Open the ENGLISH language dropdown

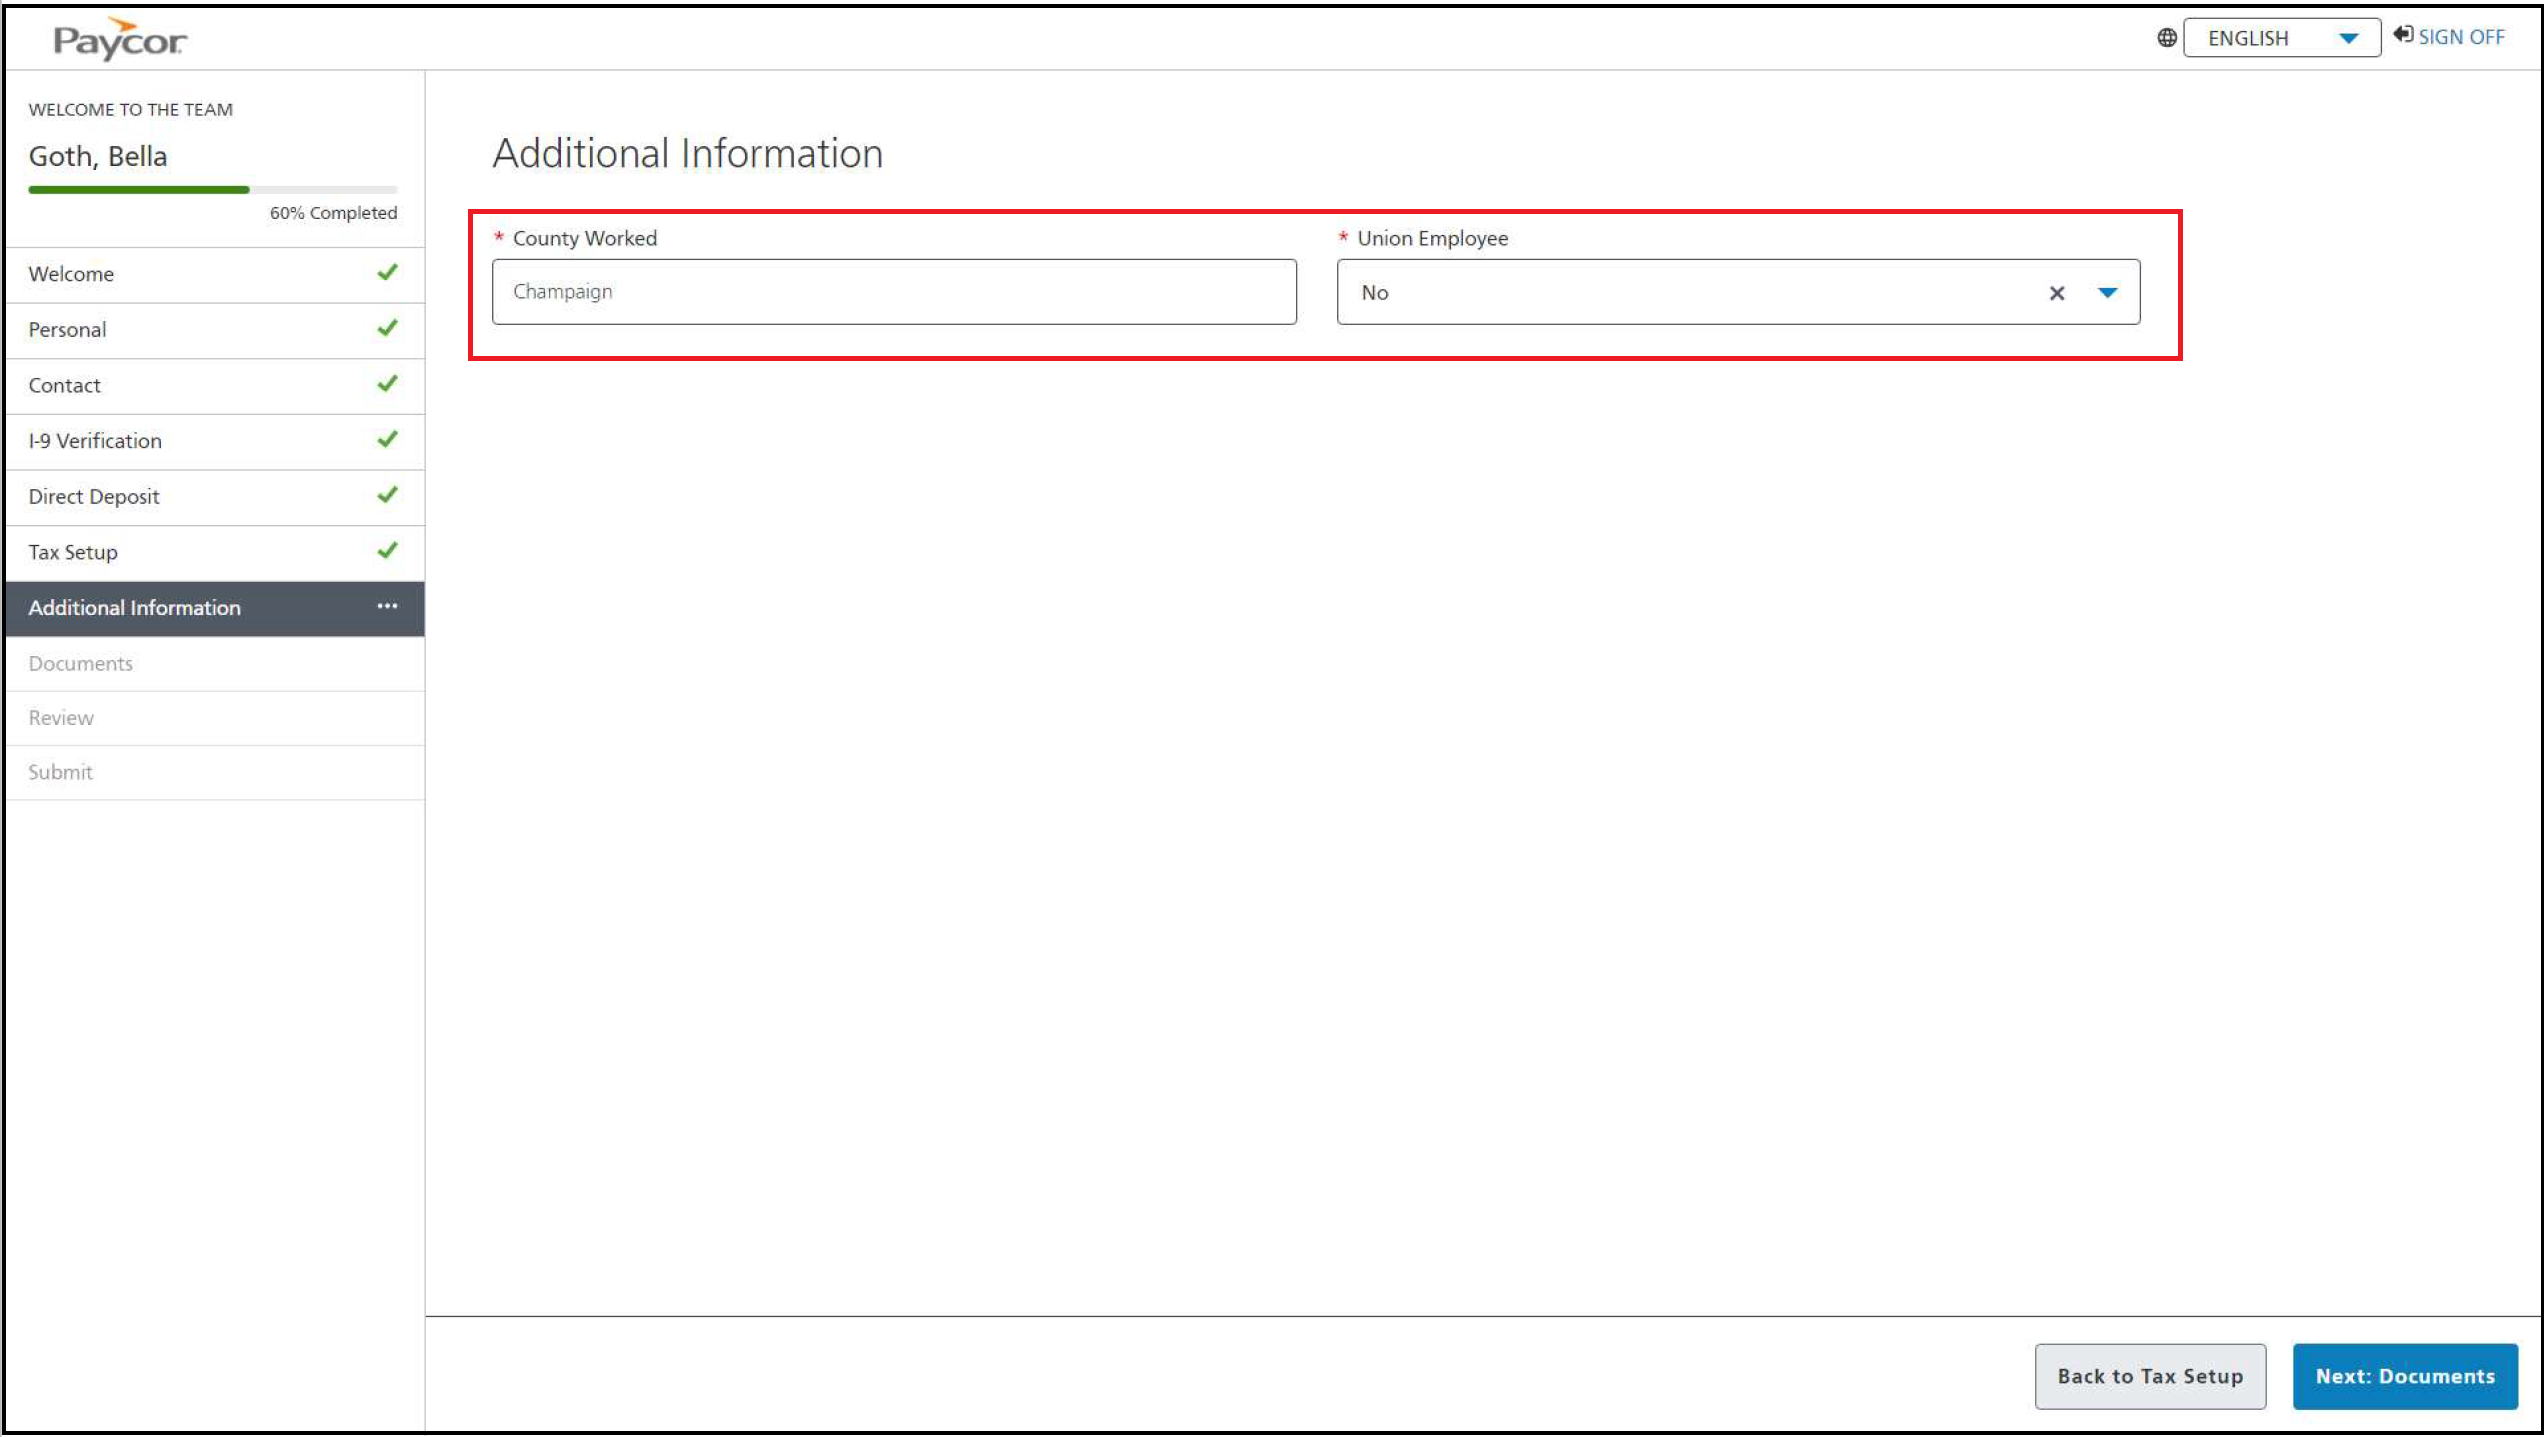tap(2280, 38)
